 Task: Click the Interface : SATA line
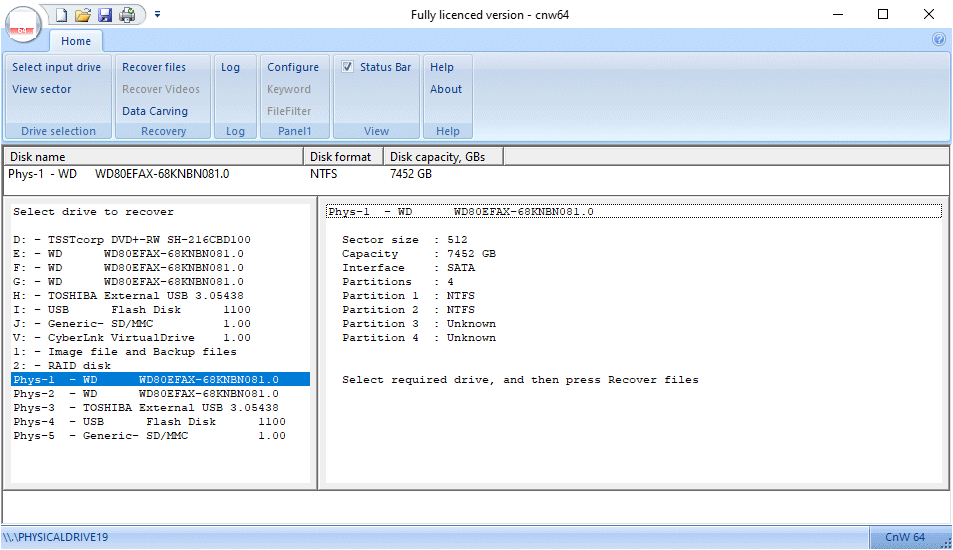tap(408, 267)
